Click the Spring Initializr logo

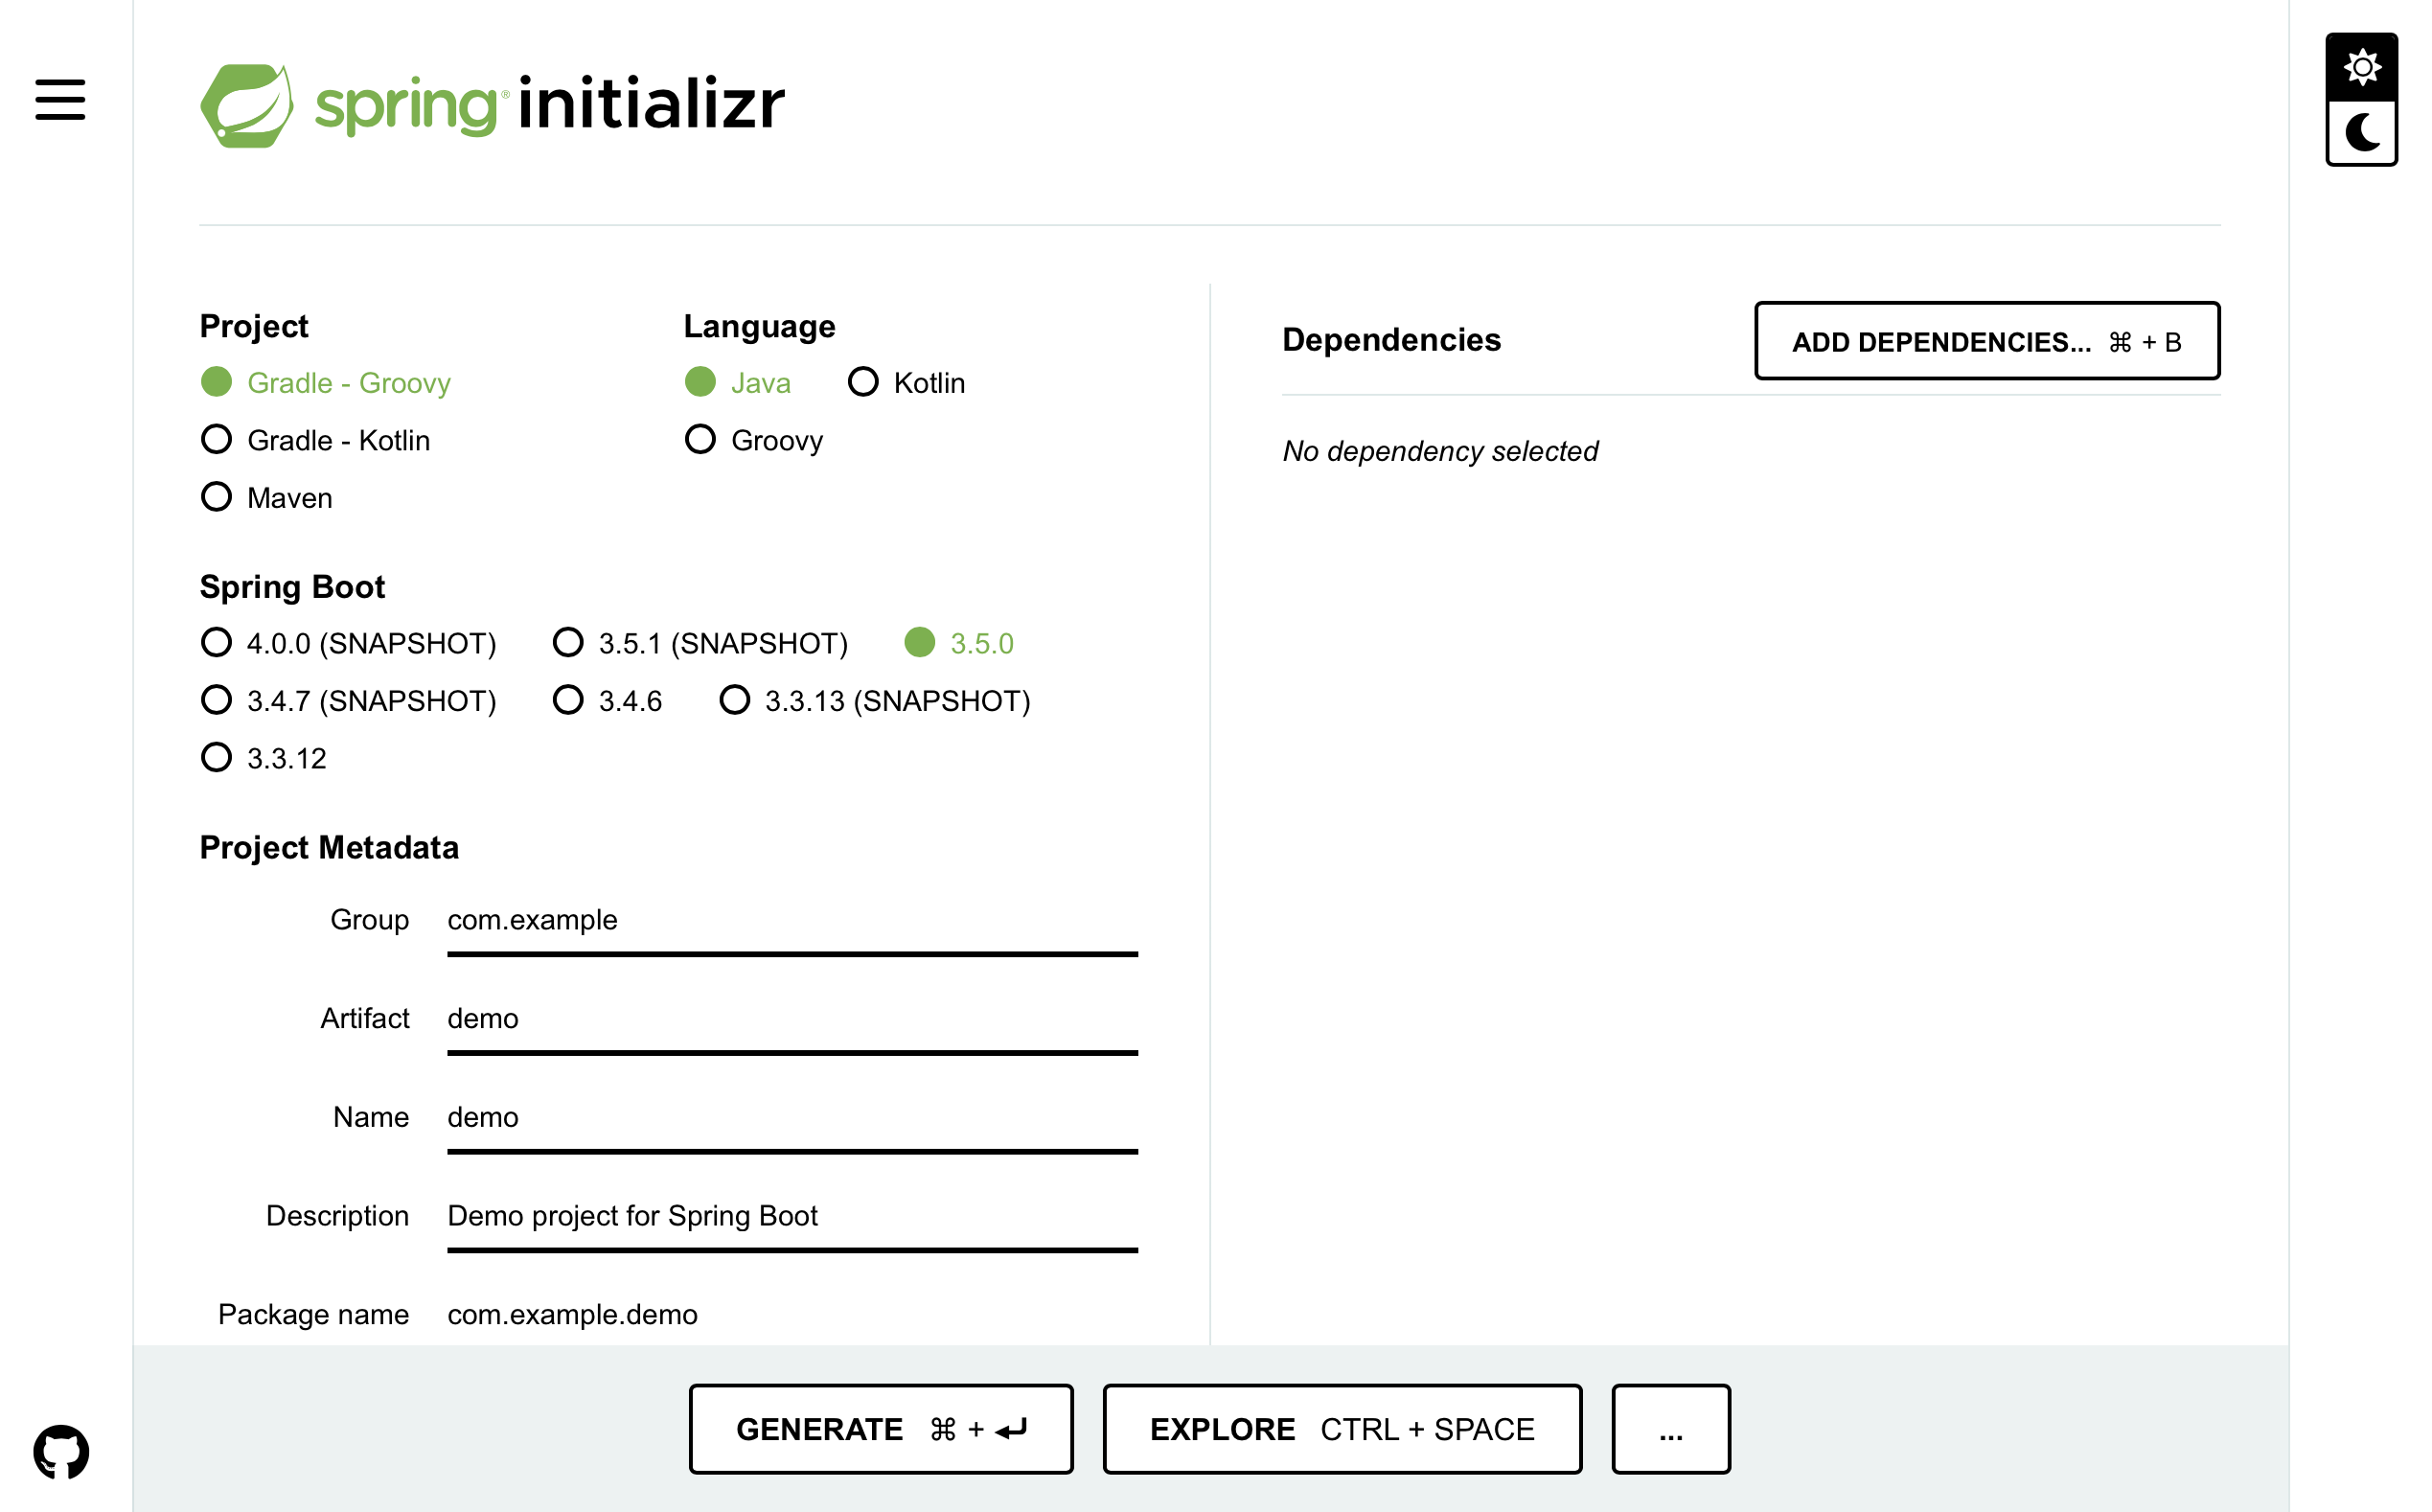point(492,105)
